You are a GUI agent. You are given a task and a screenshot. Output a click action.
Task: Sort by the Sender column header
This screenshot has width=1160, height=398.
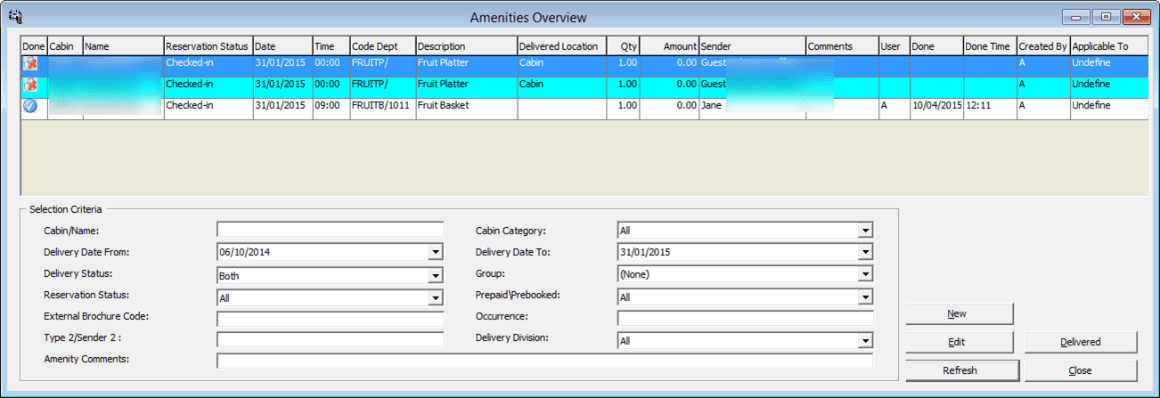click(752, 46)
